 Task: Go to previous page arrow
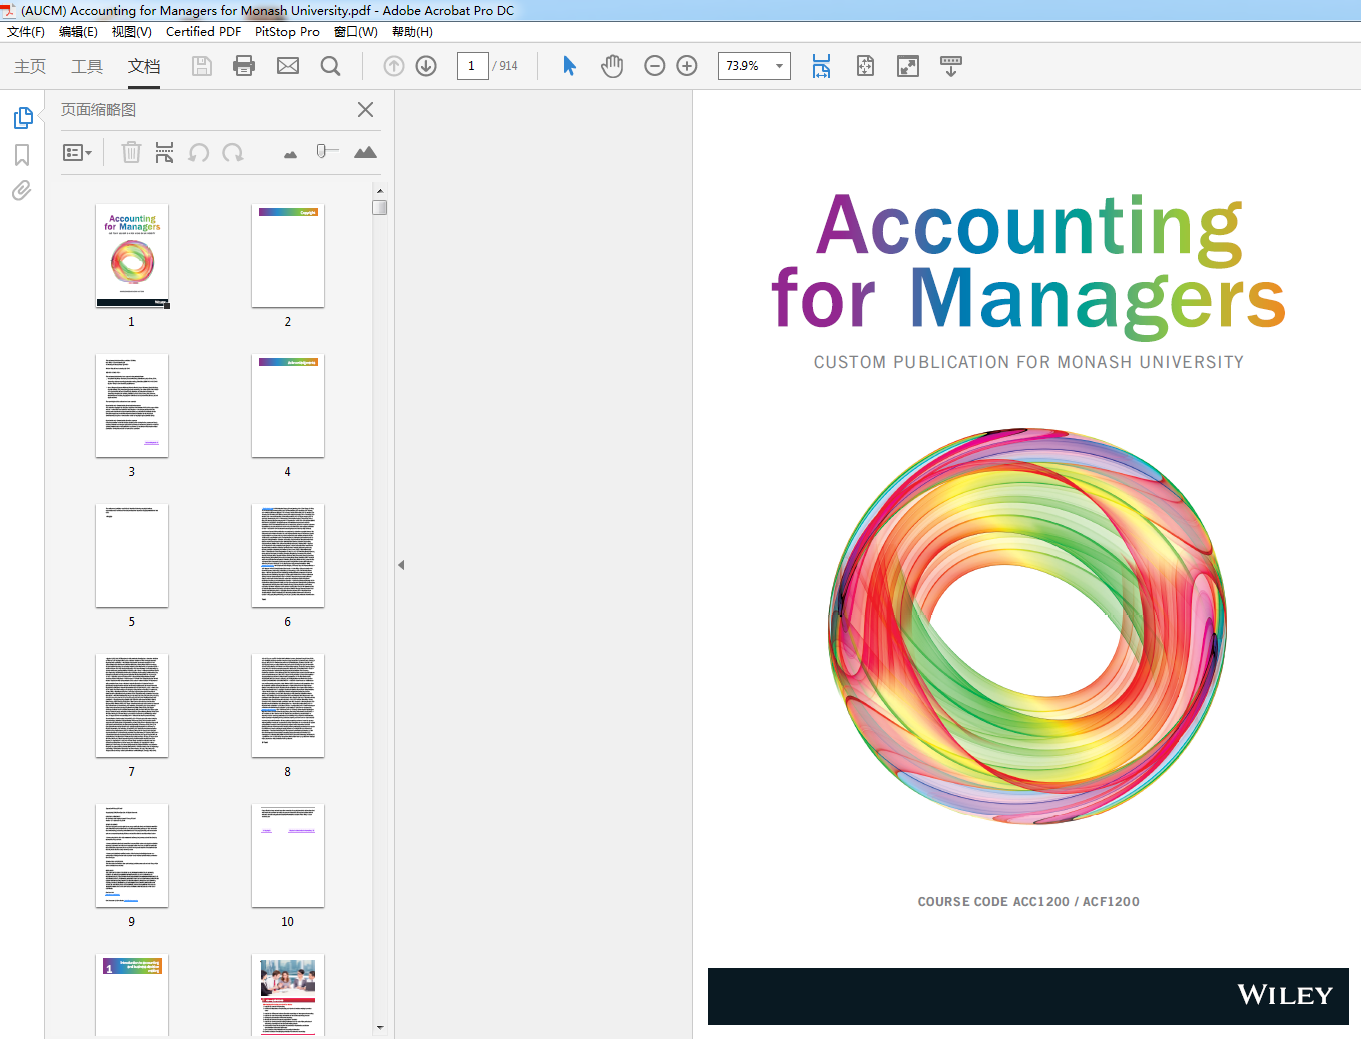coord(394,66)
